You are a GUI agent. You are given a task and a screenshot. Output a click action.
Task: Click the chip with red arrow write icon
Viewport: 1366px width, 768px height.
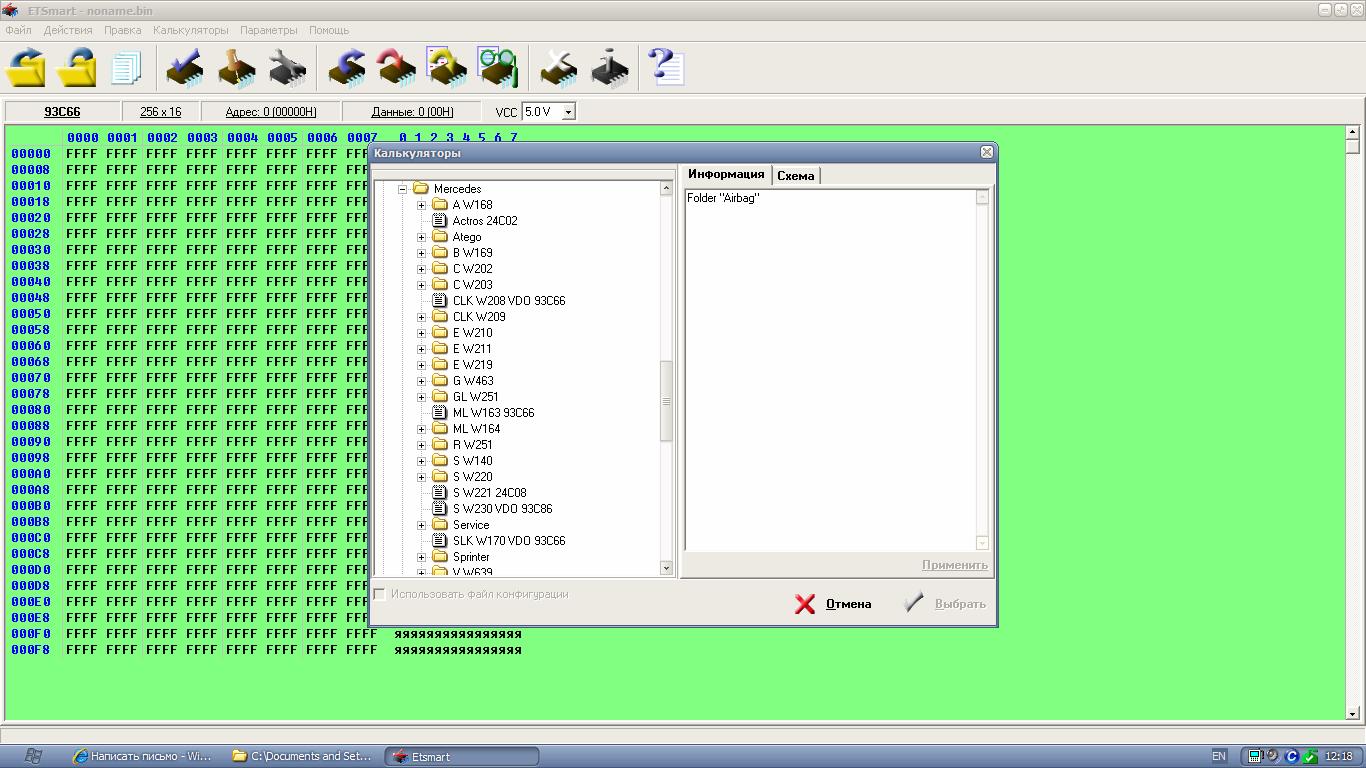pos(396,67)
